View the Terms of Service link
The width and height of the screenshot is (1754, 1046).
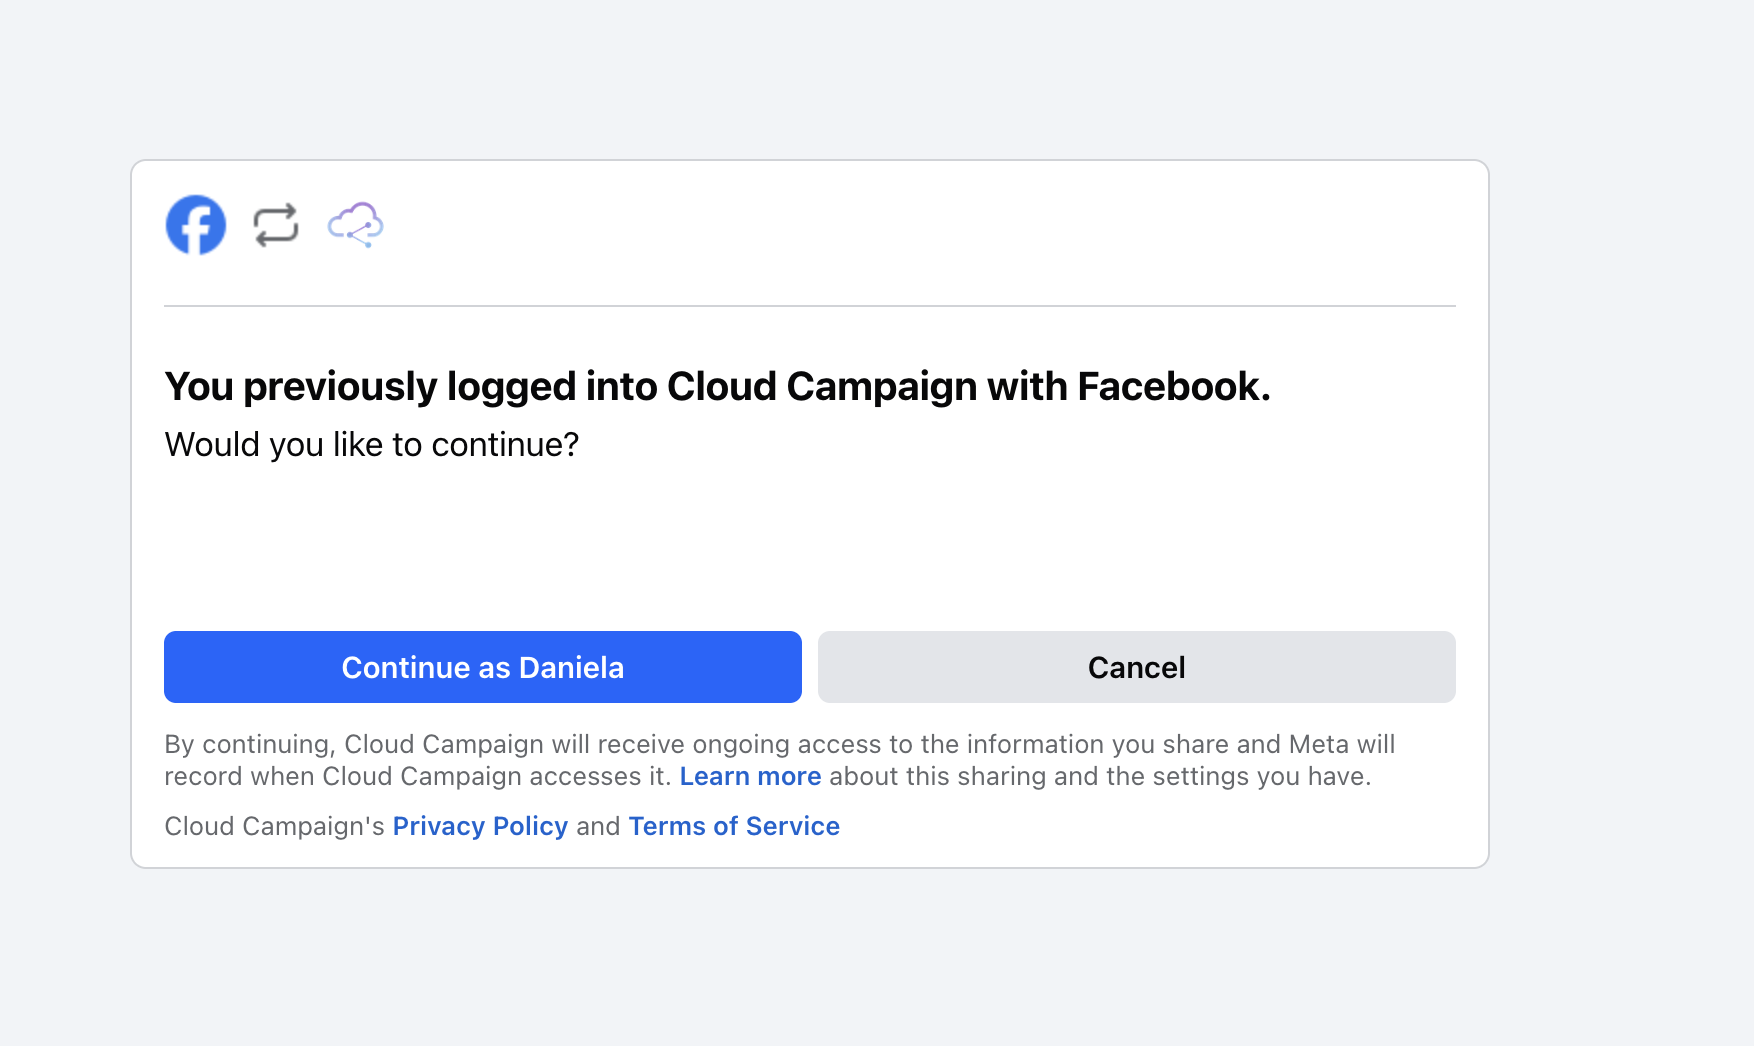734,827
